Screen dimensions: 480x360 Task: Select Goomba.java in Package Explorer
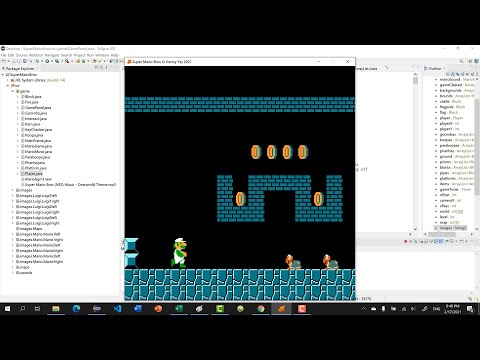(x=34, y=113)
